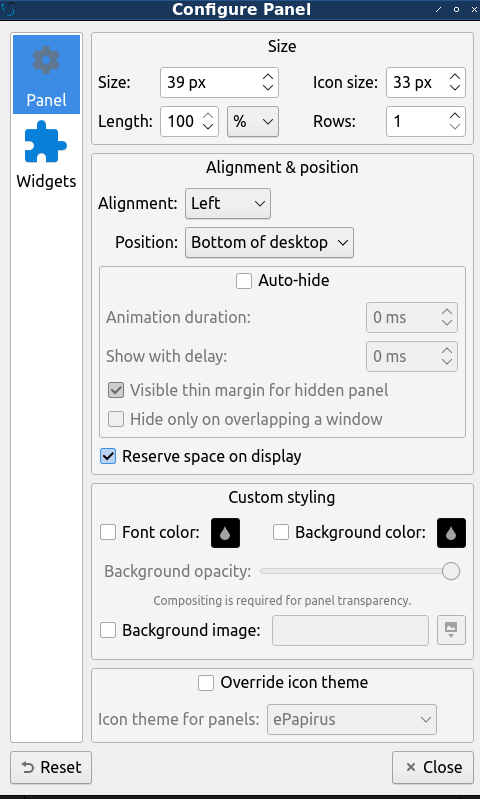Tick the Override icon theme checkbox

pyautogui.click(x=206, y=683)
